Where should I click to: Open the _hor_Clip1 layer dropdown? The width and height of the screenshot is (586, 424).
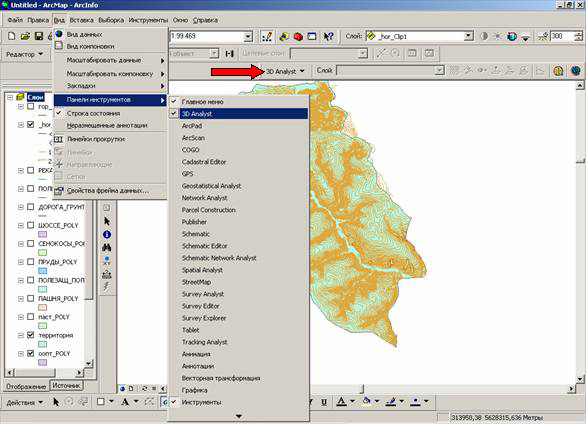pyautogui.click(x=469, y=36)
